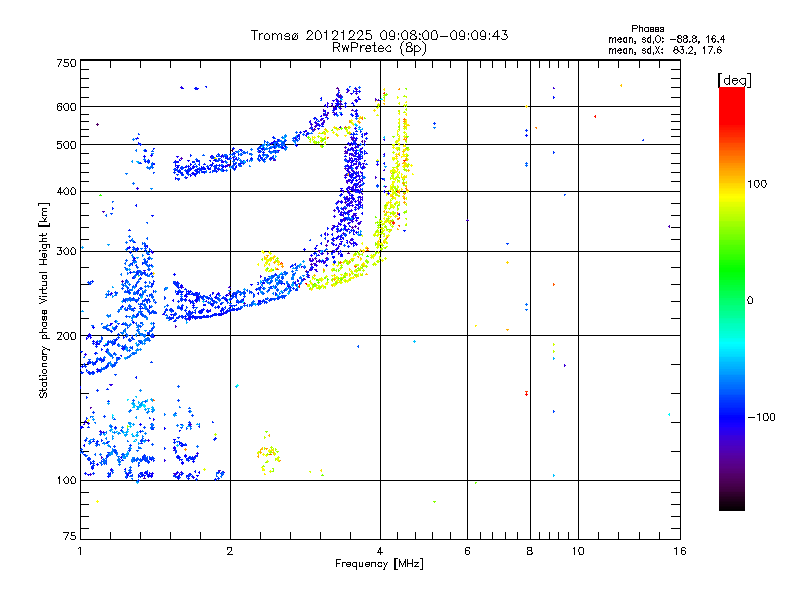
Task: Click the "mean, sd,X: 83.2, 17.6" statistics line
Action: click(665, 50)
